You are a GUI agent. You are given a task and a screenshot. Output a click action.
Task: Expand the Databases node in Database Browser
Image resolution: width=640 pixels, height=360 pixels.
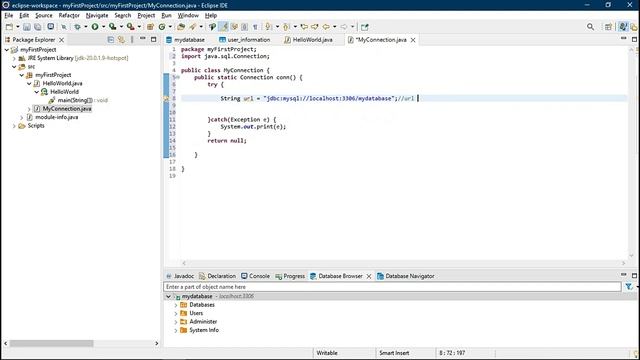[x=176, y=305]
